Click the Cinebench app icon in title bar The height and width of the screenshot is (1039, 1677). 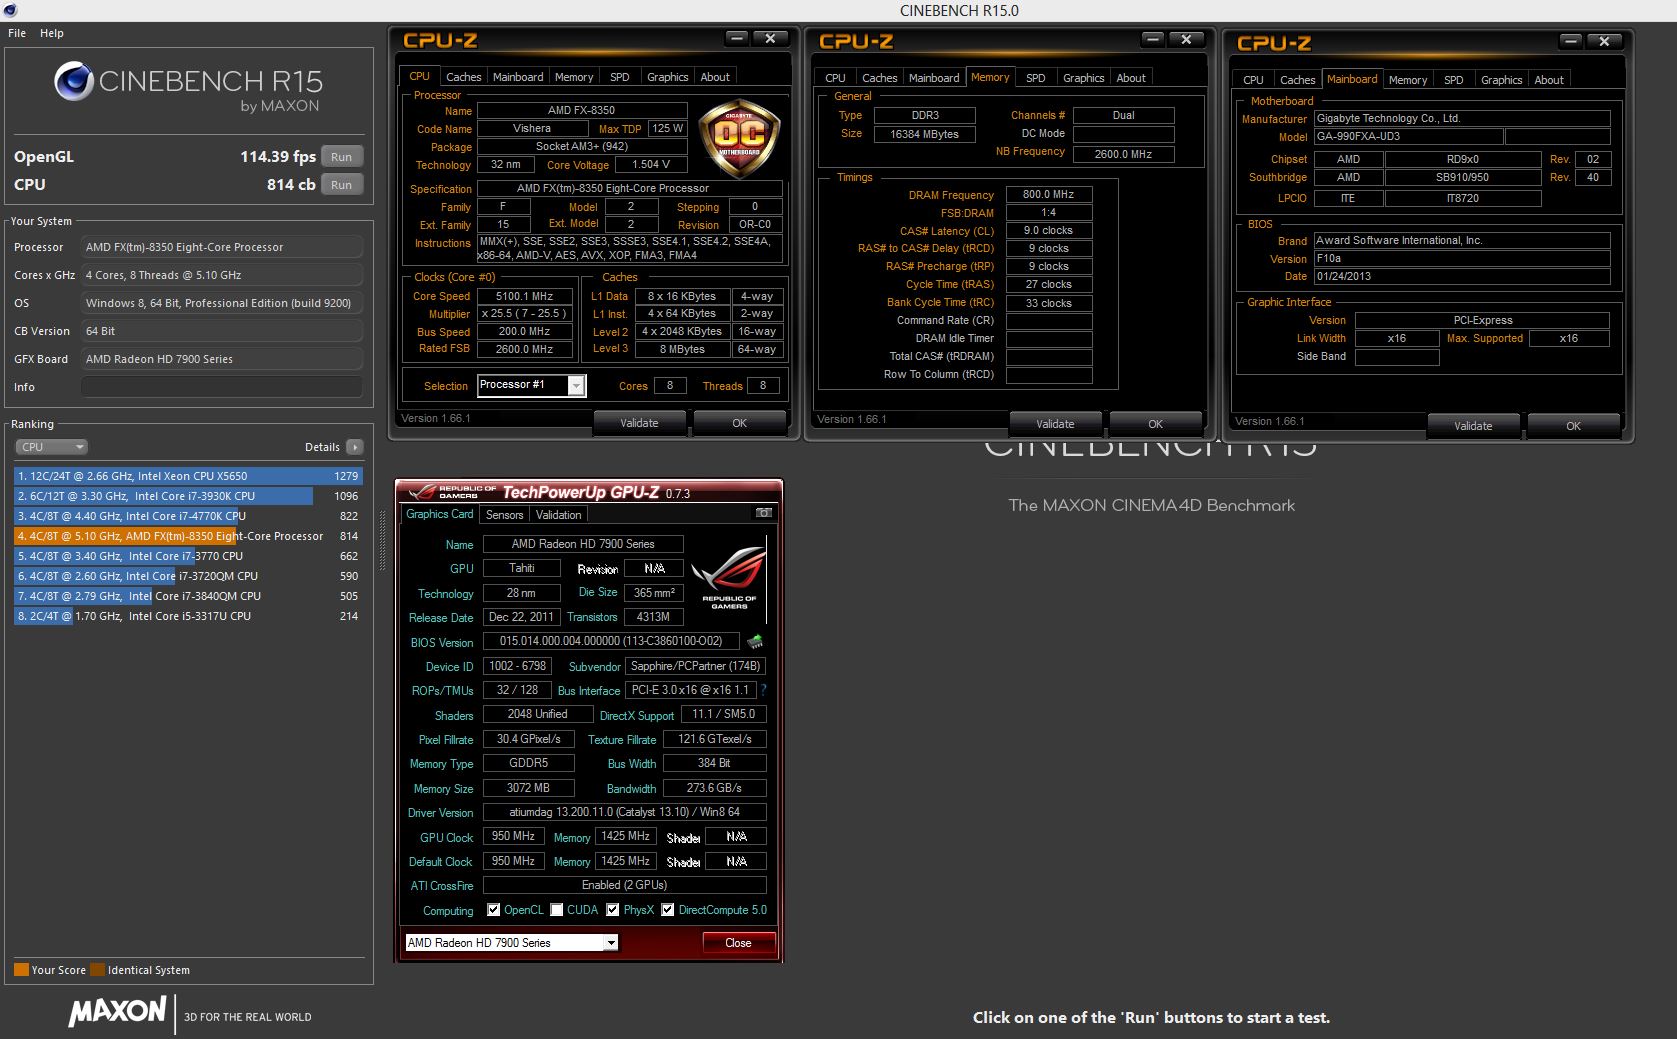(9, 10)
